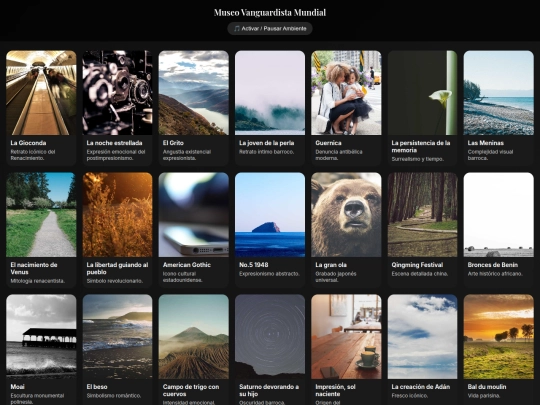The height and width of the screenshot is (405, 540).
Task: Click the Las Meninas title text
Action: 486,143
